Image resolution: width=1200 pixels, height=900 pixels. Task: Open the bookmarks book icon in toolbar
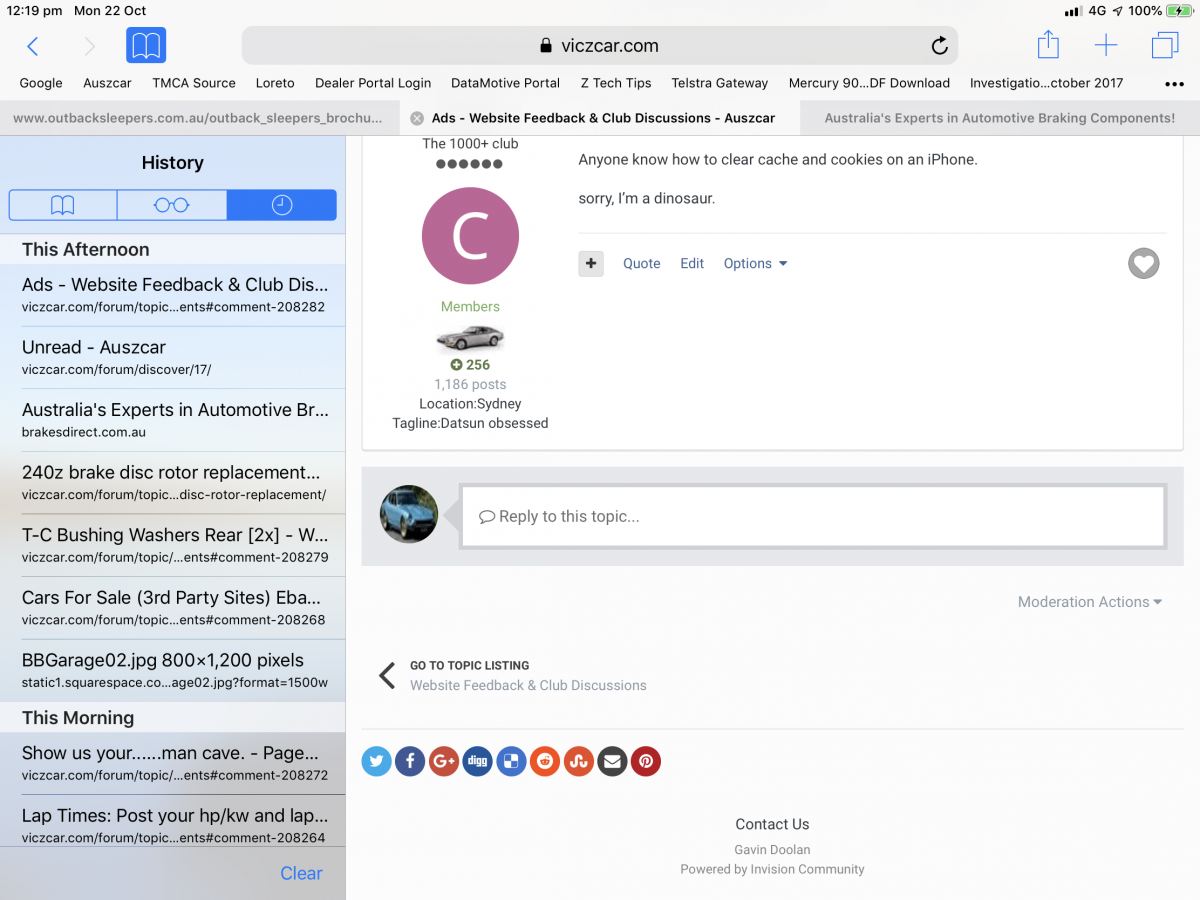(146, 46)
